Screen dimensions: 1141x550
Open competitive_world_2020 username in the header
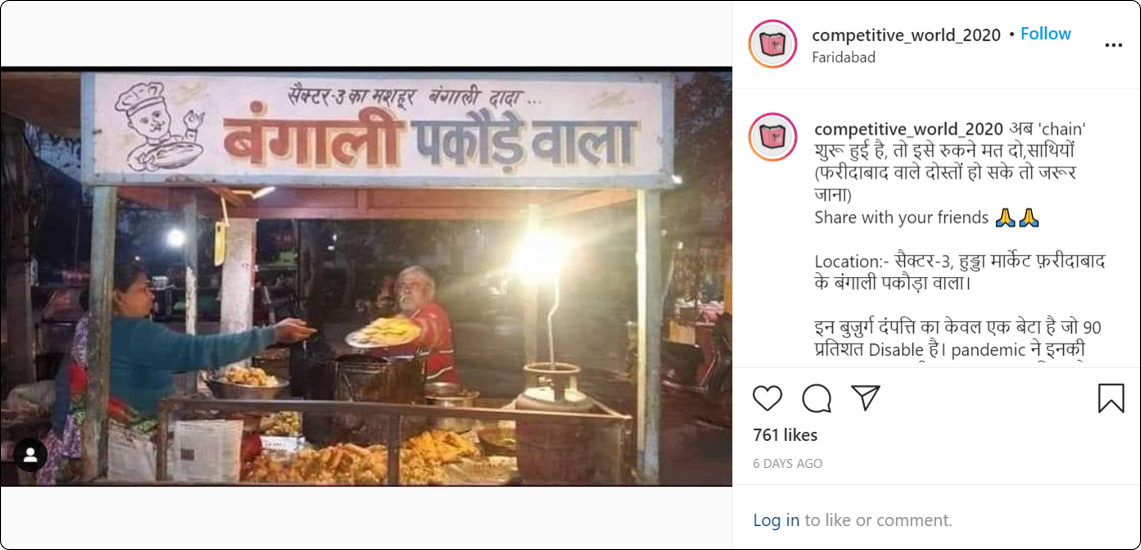click(906, 34)
